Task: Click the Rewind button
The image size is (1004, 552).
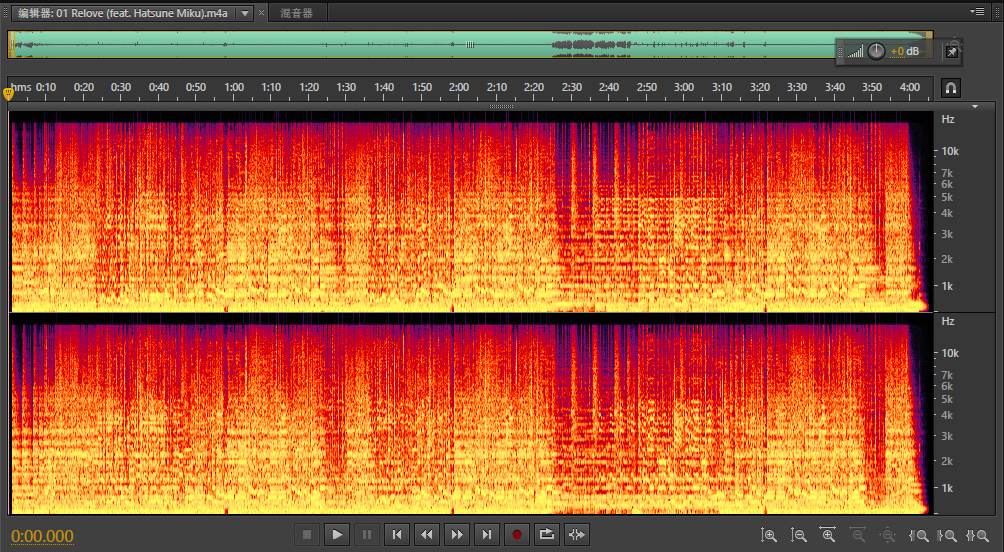Action: (x=427, y=535)
